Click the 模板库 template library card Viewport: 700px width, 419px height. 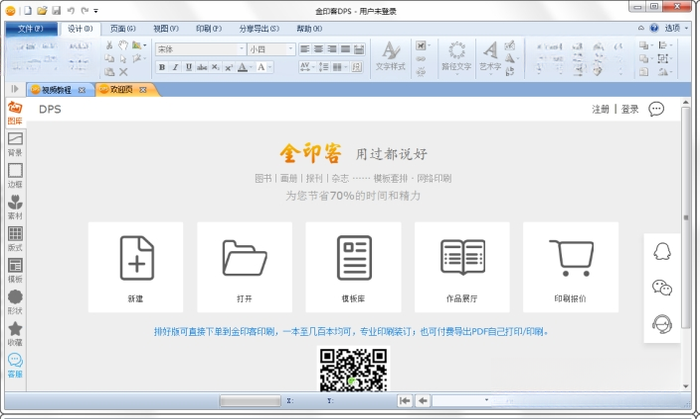pyautogui.click(x=353, y=267)
